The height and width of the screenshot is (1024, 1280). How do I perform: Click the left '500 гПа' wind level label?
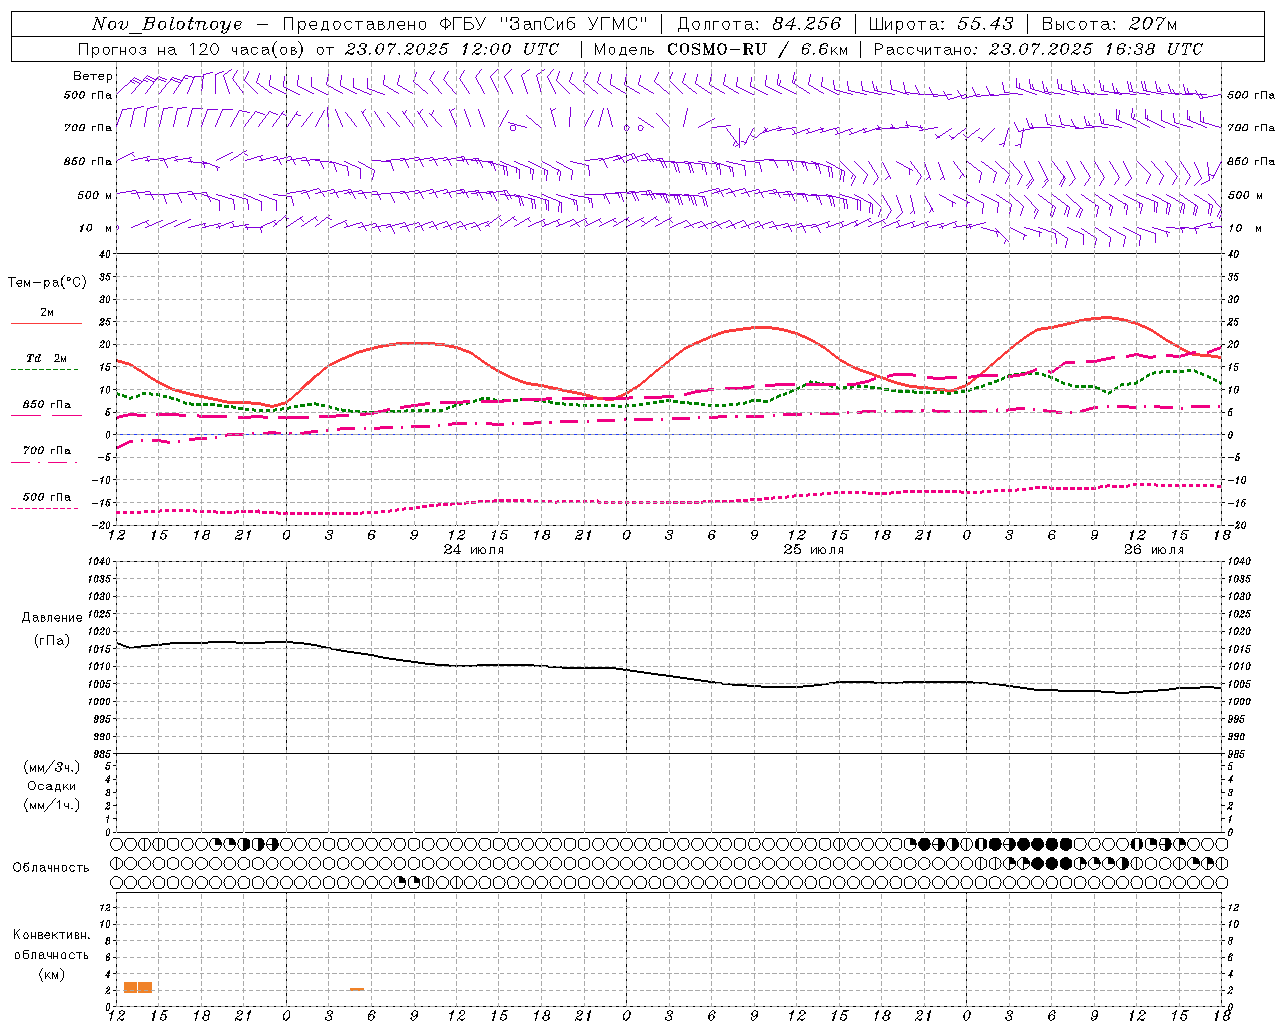point(88,95)
